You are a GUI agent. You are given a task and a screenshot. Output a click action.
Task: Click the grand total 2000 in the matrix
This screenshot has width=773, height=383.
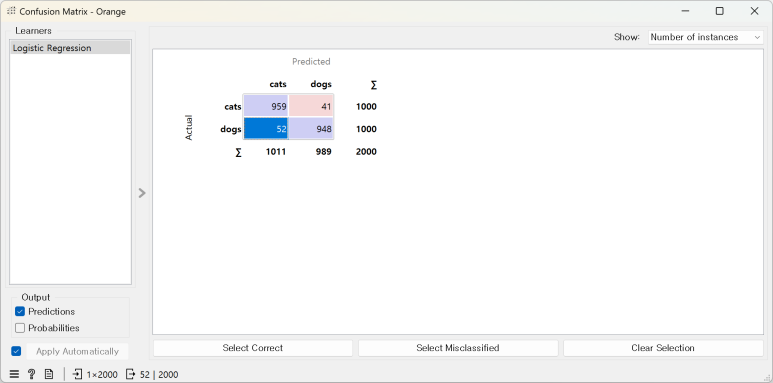pos(366,152)
